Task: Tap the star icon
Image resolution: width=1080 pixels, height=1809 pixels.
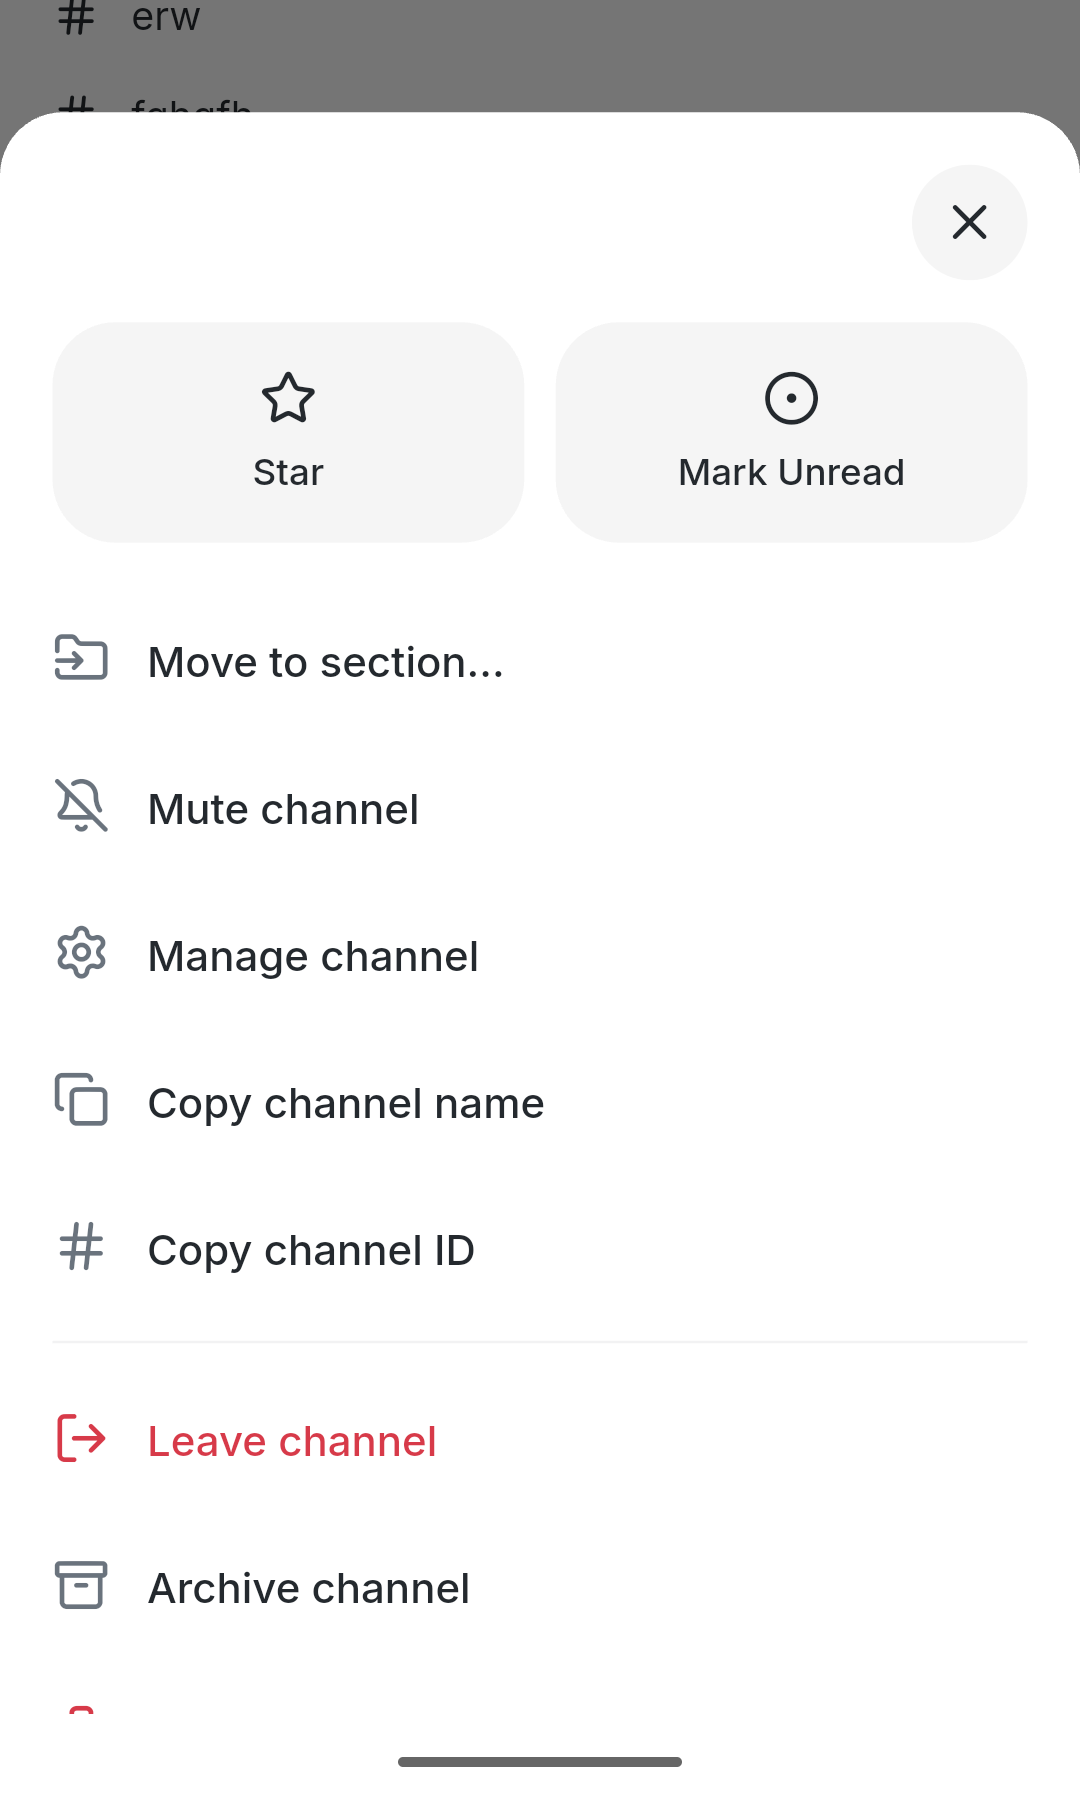Action: pos(288,398)
